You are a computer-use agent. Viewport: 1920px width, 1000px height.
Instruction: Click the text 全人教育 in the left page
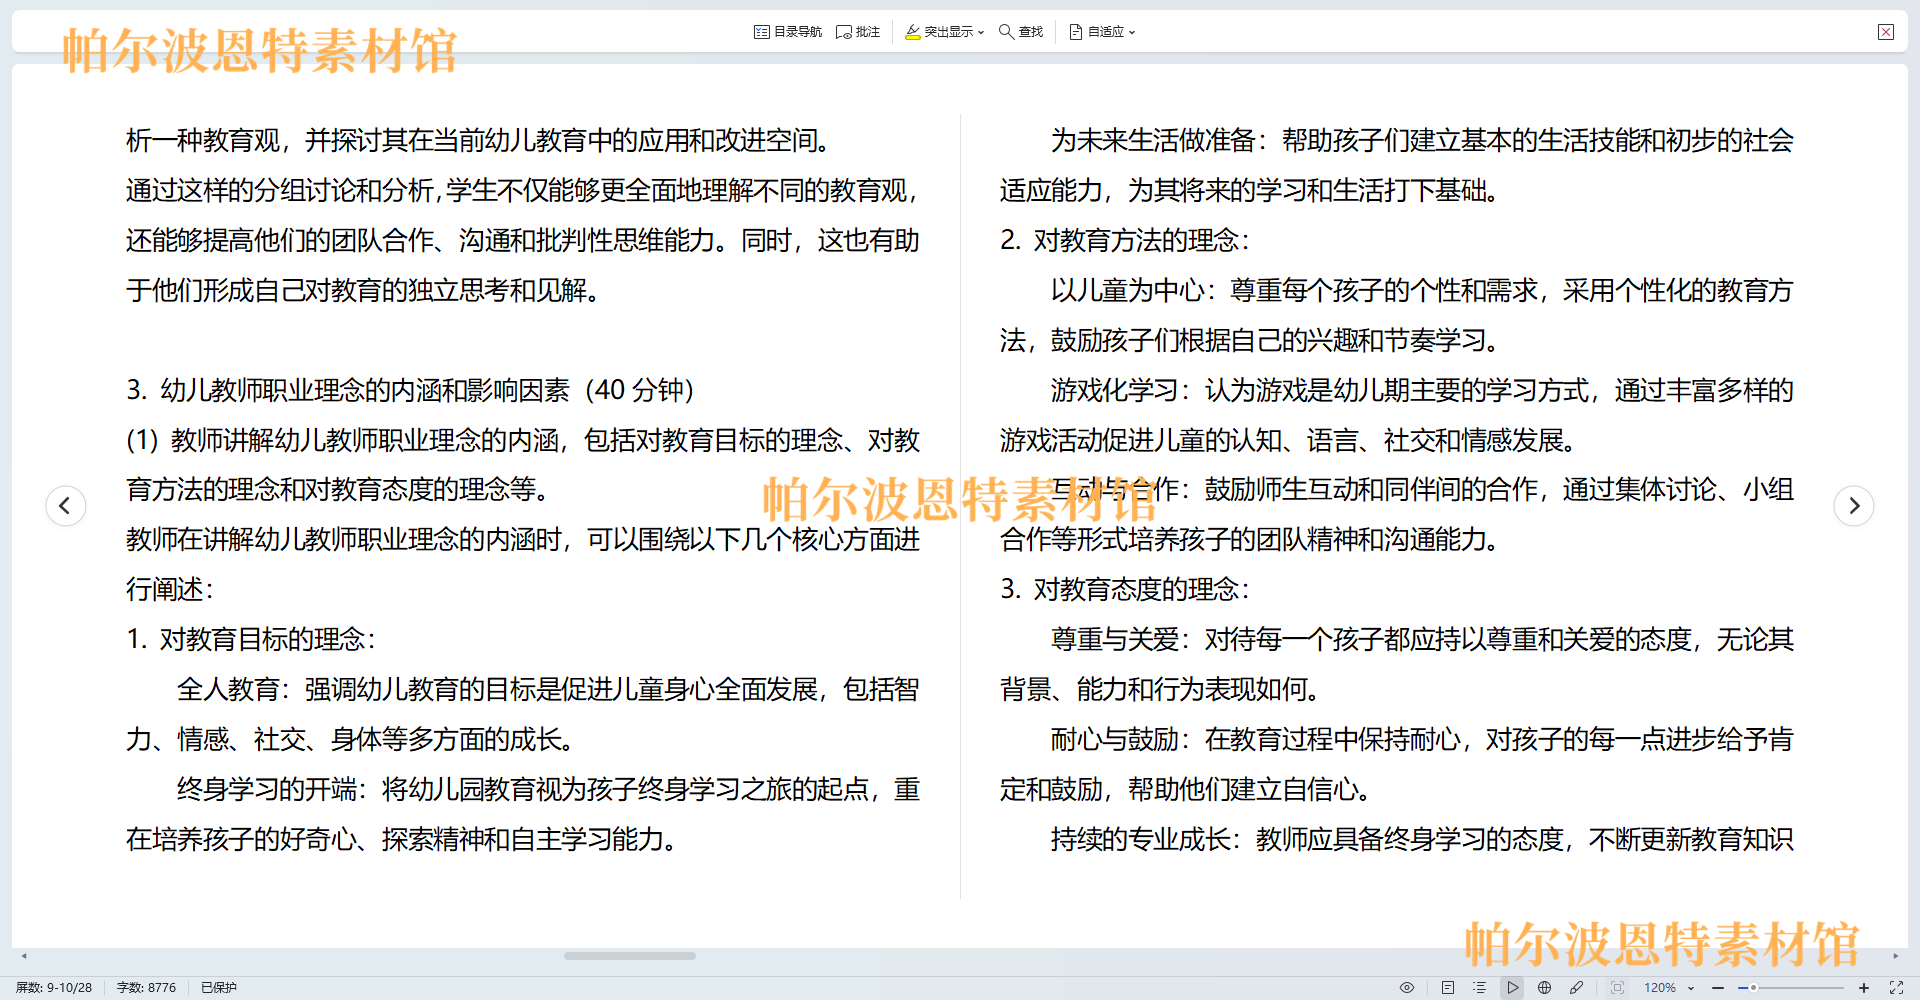click(x=228, y=689)
